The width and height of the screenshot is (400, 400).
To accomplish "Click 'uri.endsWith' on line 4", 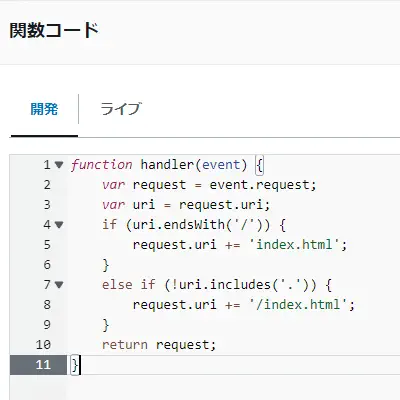I will 179,225.
